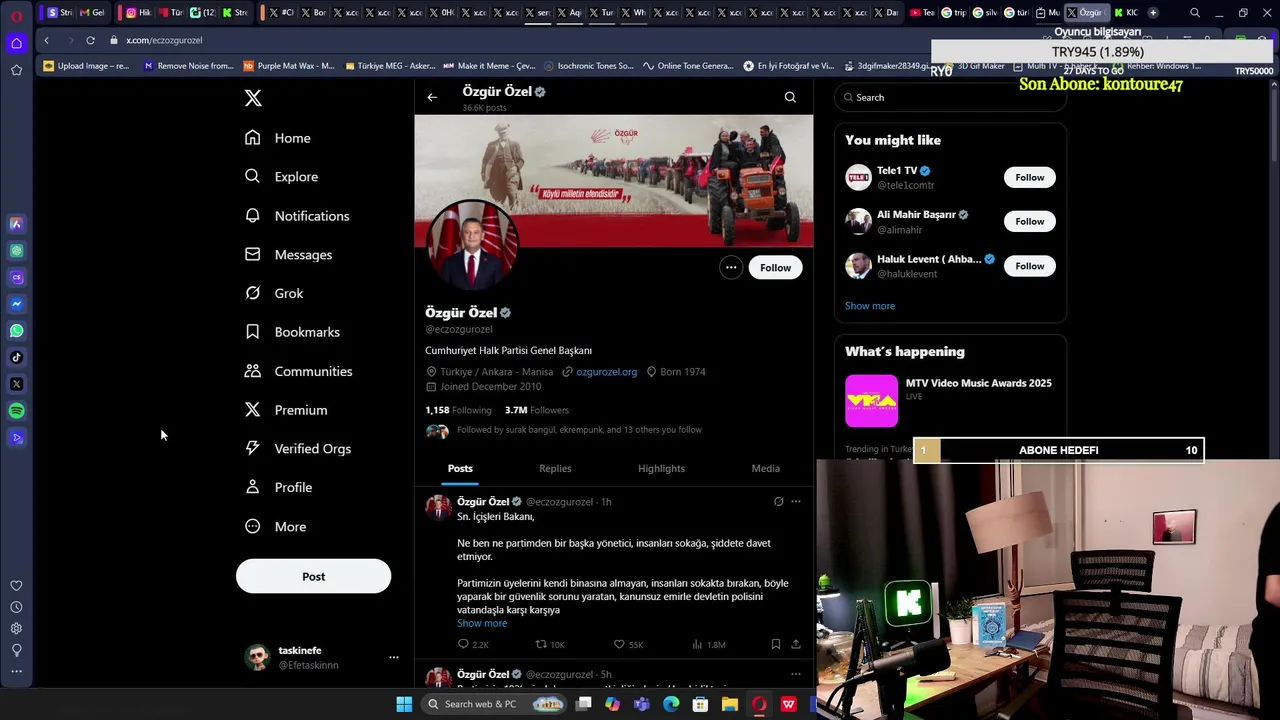Open Bookmarks in X sidebar
The height and width of the screenshot is (720, 1280).
[293, 332]
